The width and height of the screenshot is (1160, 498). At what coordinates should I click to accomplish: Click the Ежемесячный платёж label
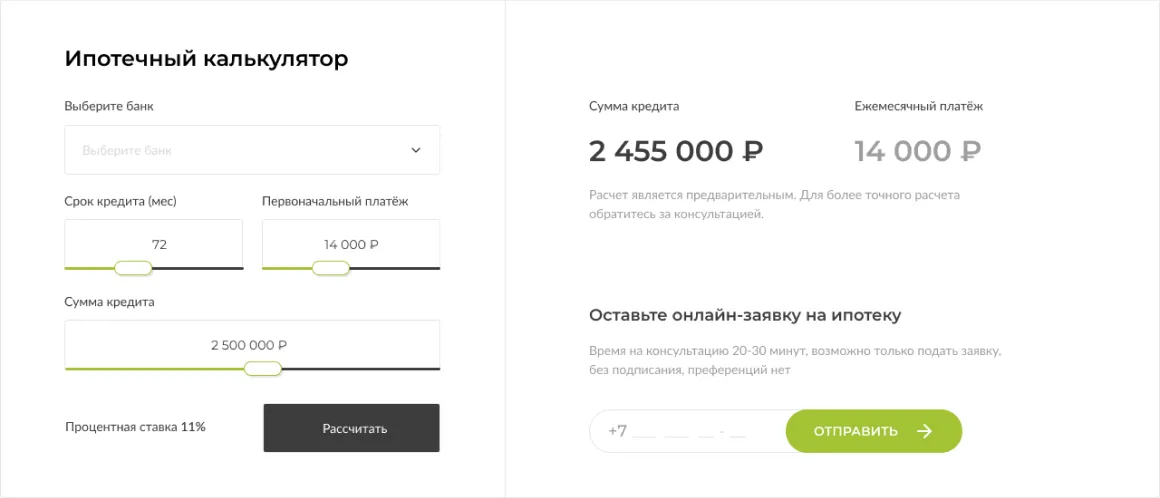click(919, 106)
